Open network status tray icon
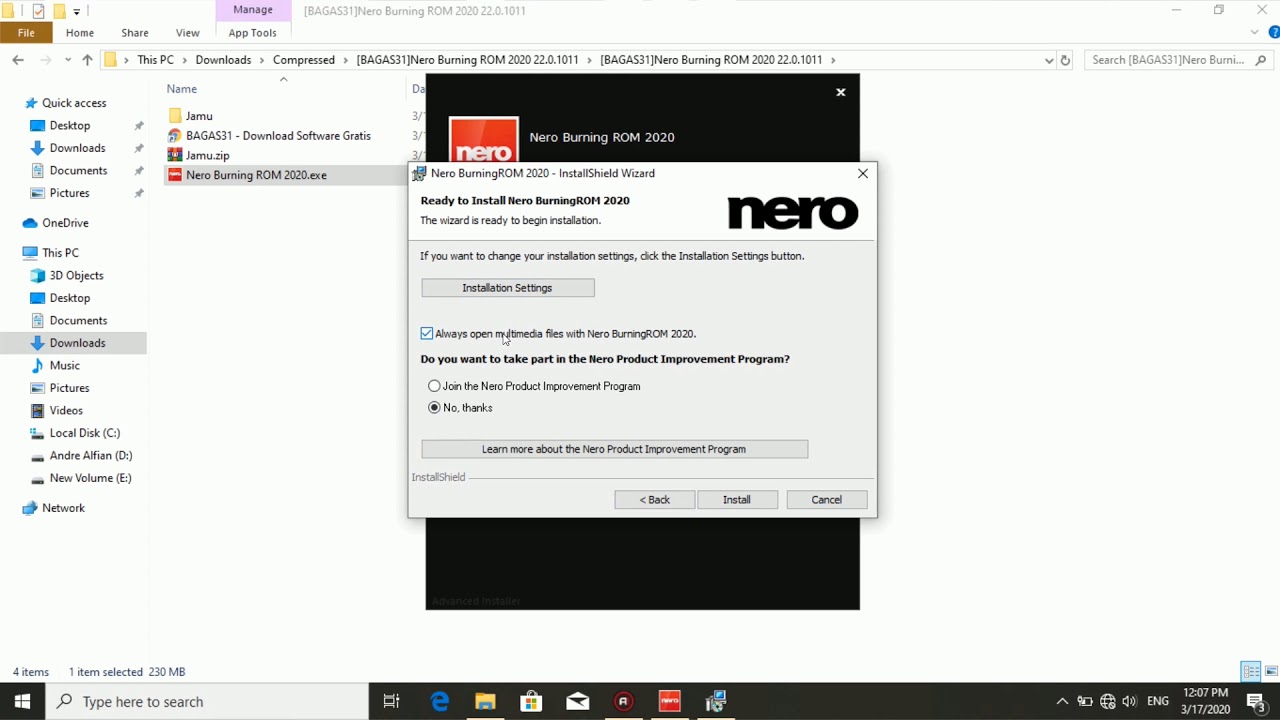 [1107, 702]
